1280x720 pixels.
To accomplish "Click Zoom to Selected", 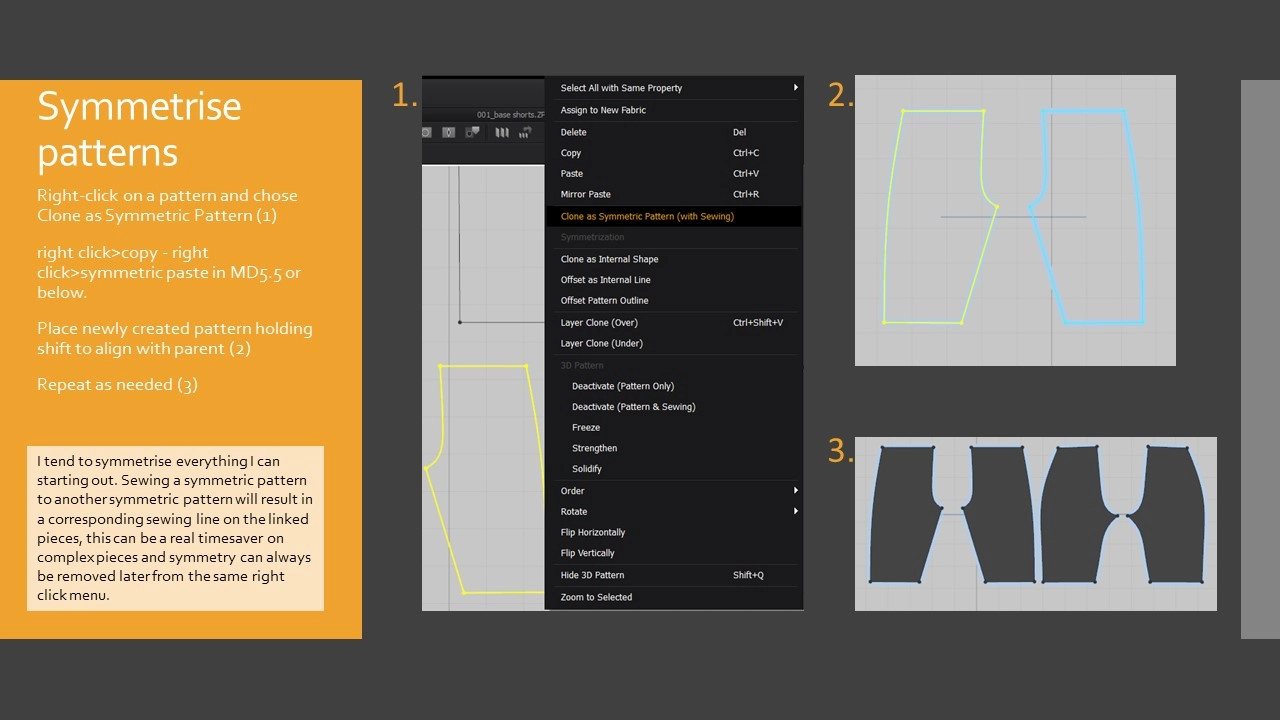I will point(596,598).
